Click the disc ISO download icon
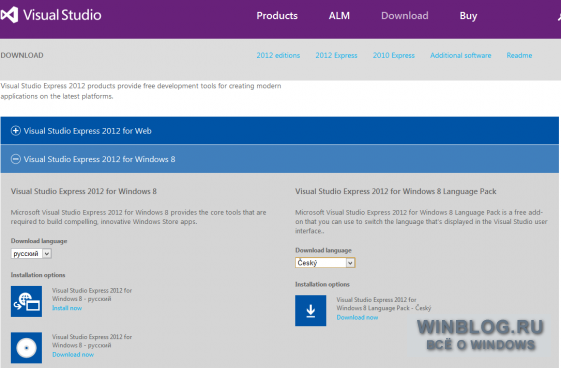This screenshot has width=561, height=368. [26, 348]
